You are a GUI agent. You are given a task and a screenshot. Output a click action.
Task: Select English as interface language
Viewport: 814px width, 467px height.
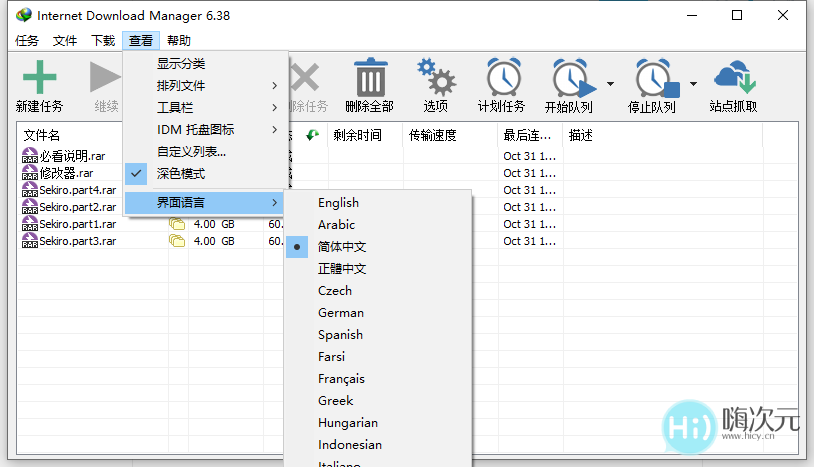pos(378,203)
